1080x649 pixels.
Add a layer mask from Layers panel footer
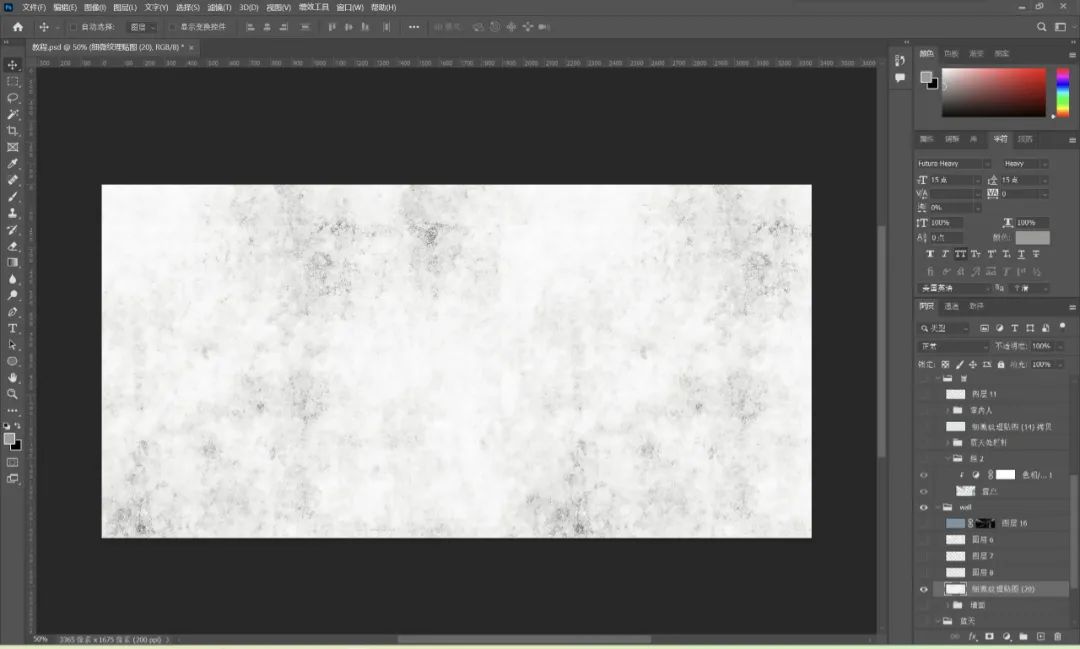tap(989, 637)
